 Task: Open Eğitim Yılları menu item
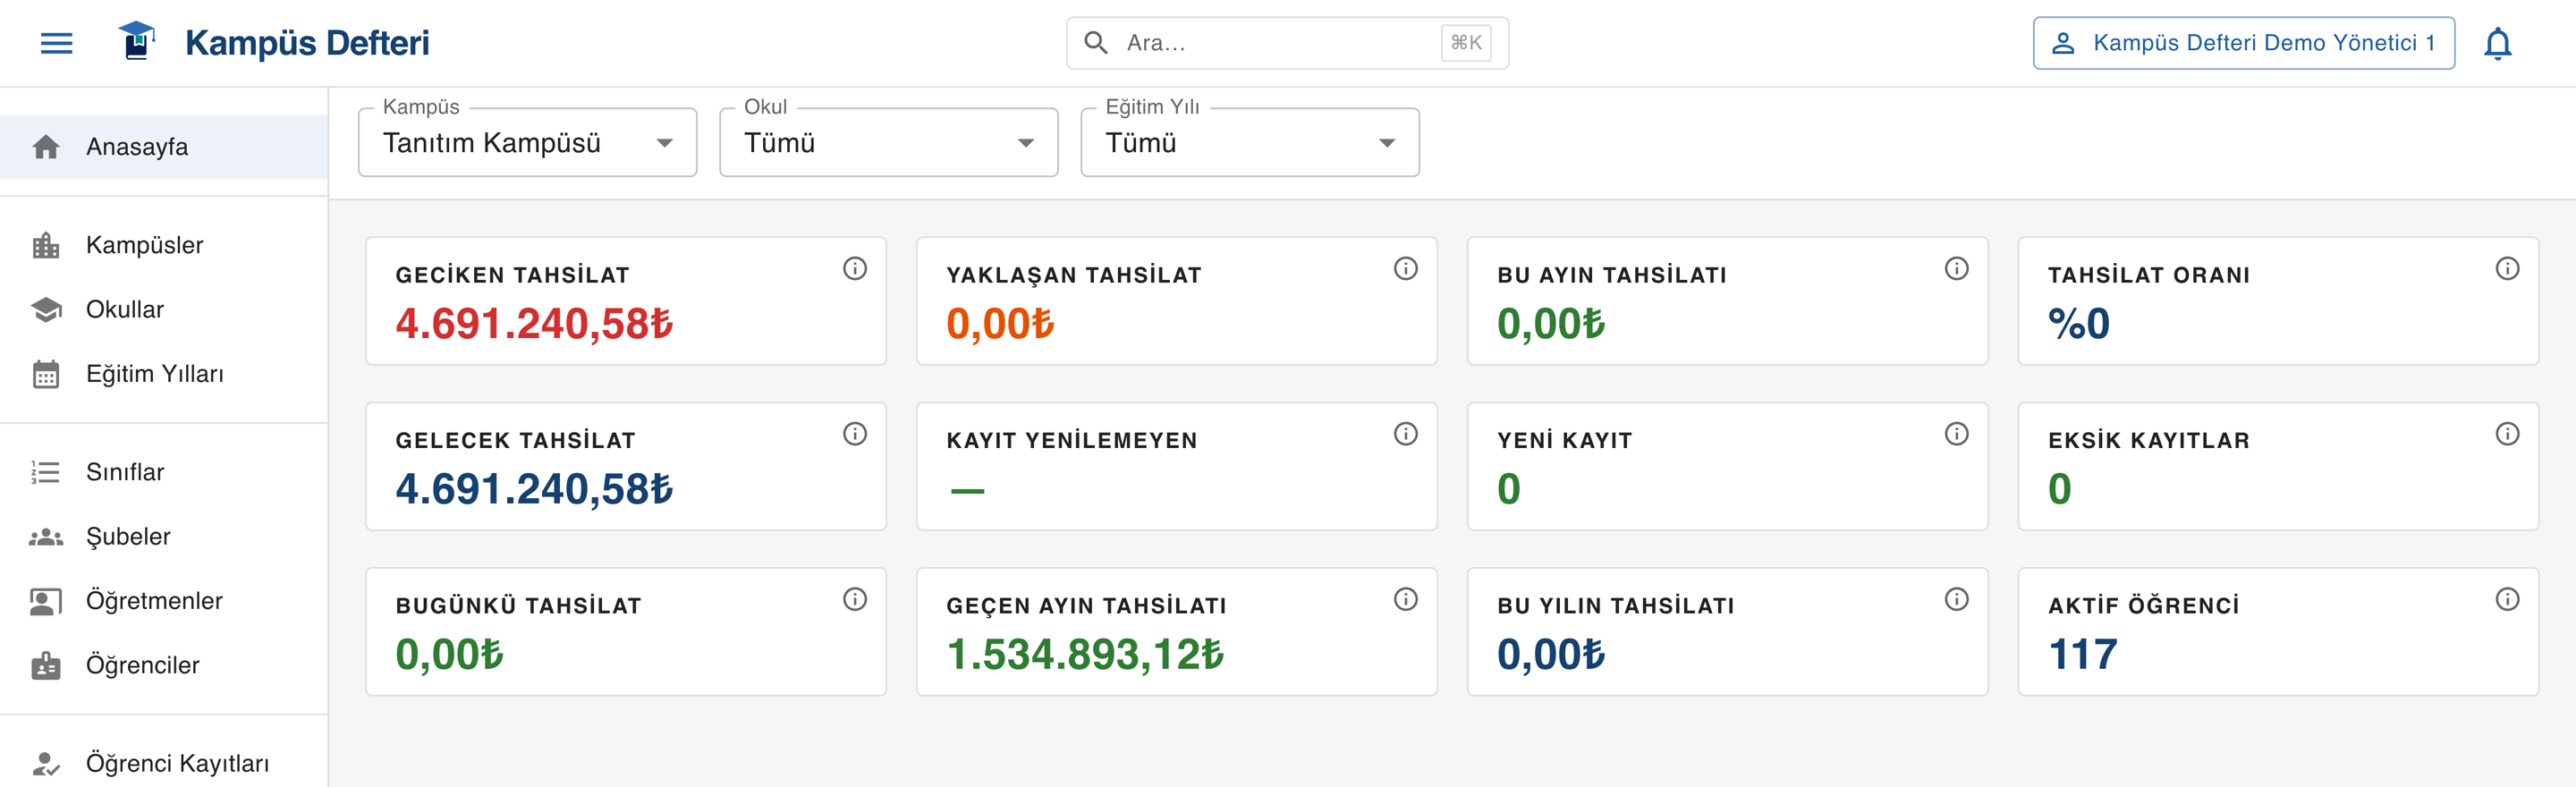point(164,374)
